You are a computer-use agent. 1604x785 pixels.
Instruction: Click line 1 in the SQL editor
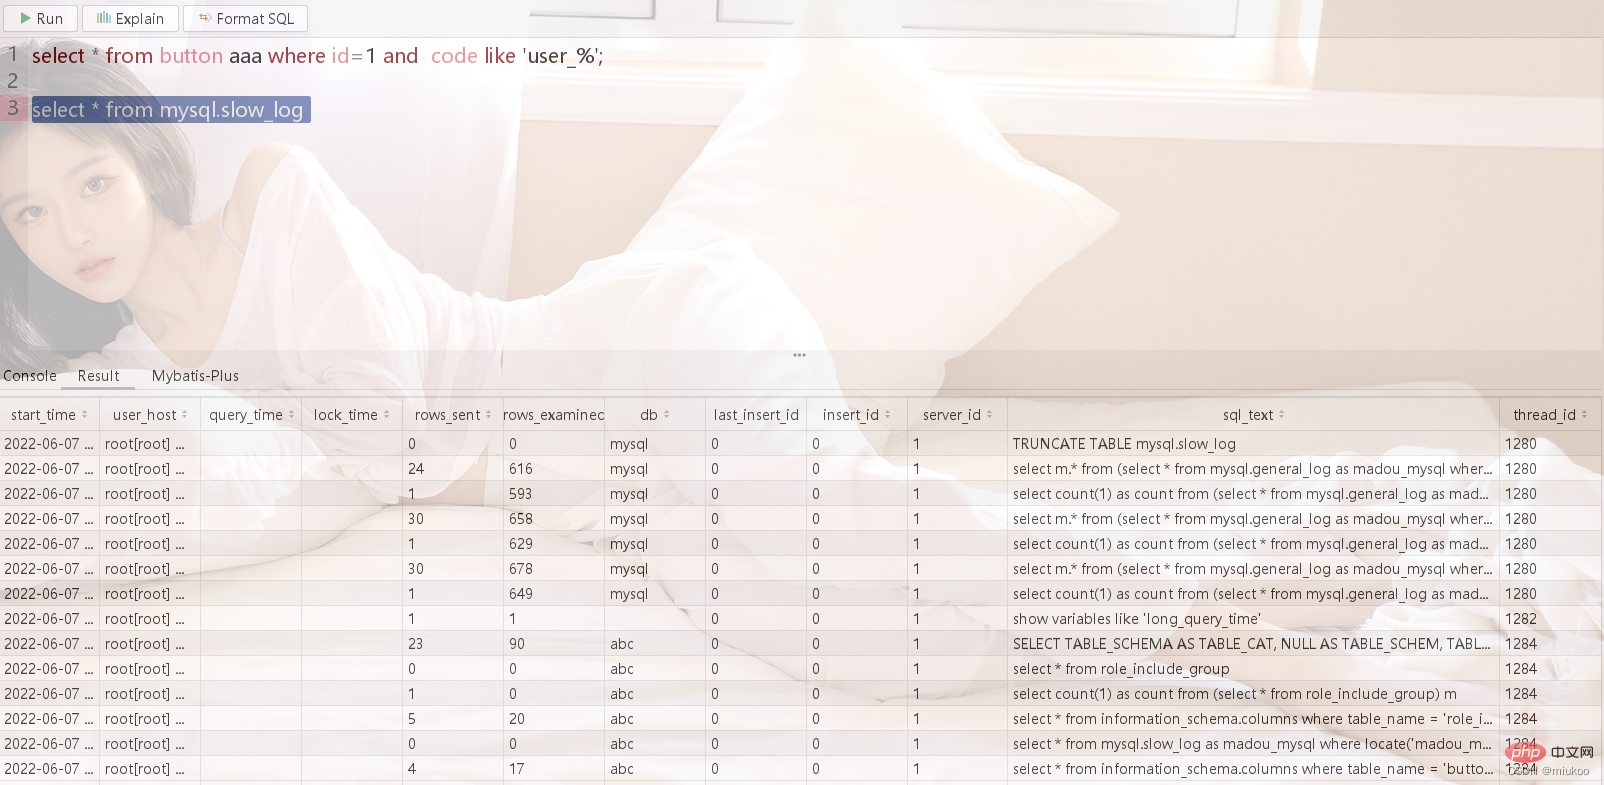pos(317,56)
